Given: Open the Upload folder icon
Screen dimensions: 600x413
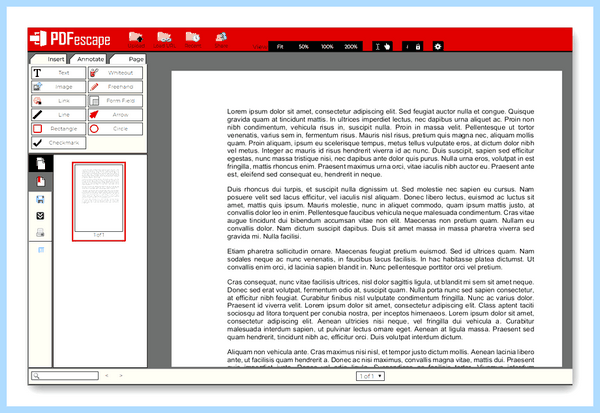Looking at the screenshot, I should pos(136,40).
